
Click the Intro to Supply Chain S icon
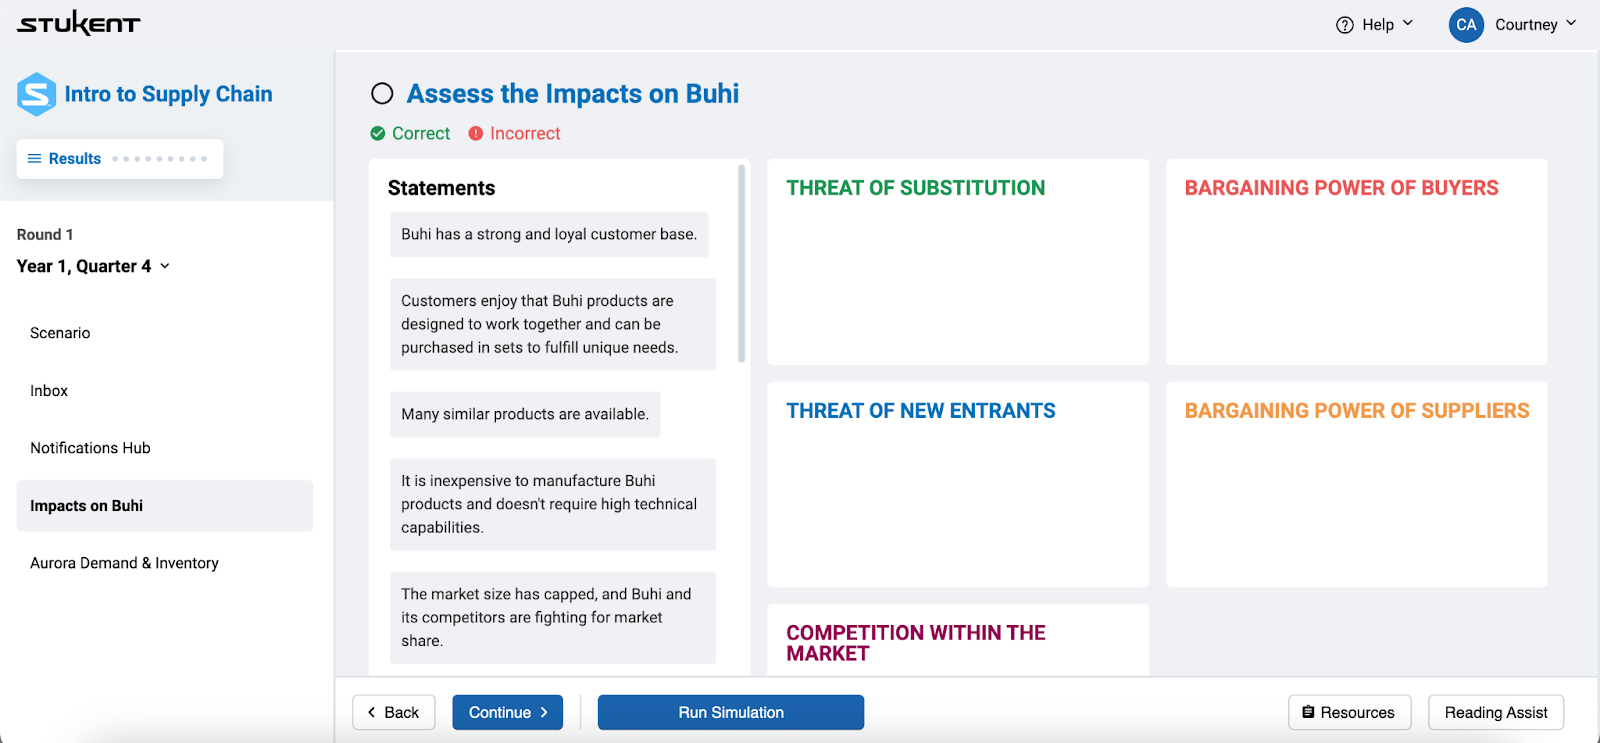click(x=36, y=94)
